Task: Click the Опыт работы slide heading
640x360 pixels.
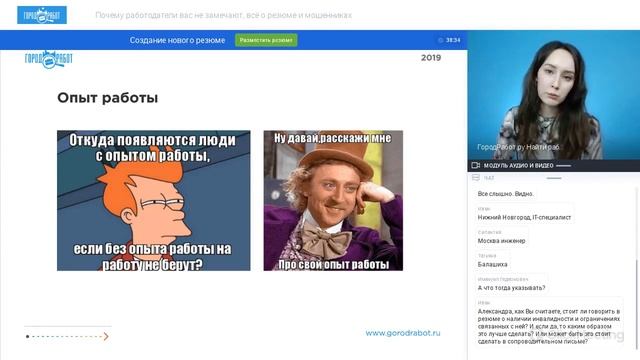Action: click(107, 98)
